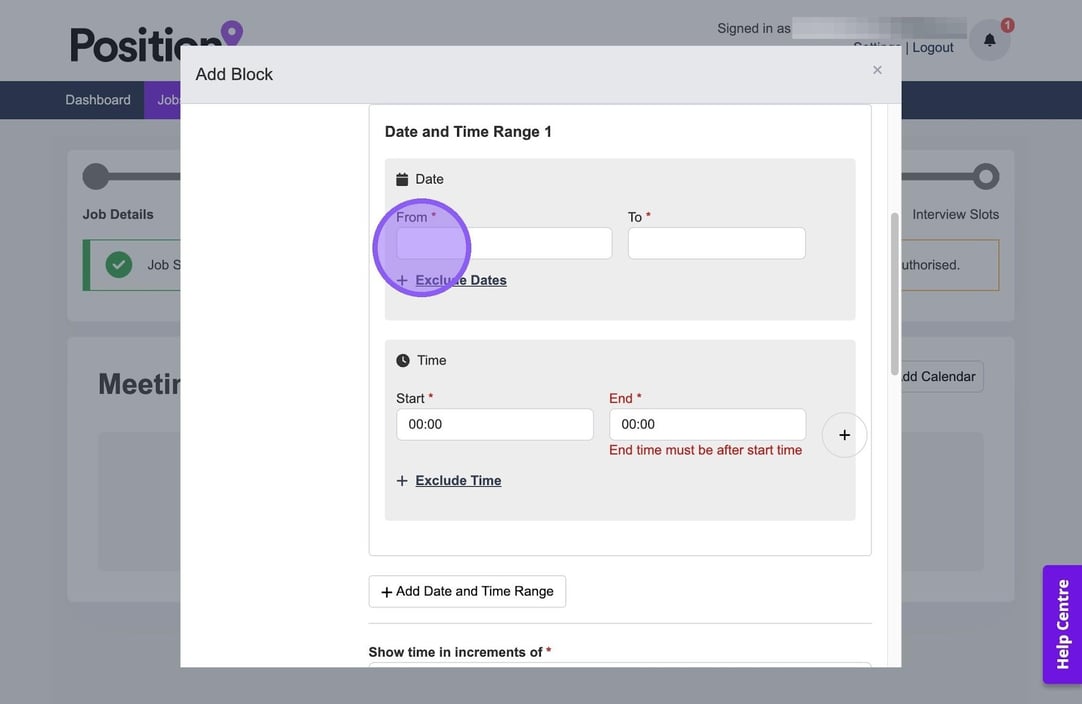Open the Dashboard menu item
Image resolution: width=1082 pixels, height=704 pixels.
[98, 100]
